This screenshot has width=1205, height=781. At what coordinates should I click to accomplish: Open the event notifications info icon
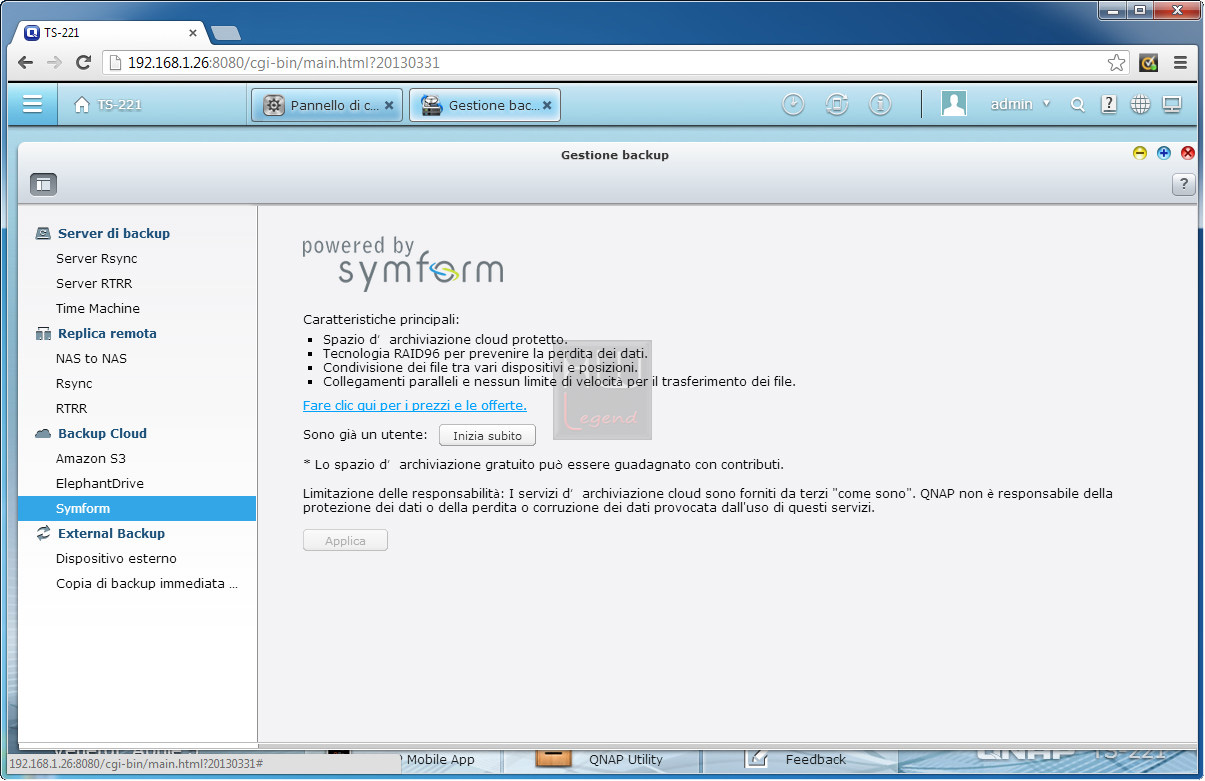[880, 105]
